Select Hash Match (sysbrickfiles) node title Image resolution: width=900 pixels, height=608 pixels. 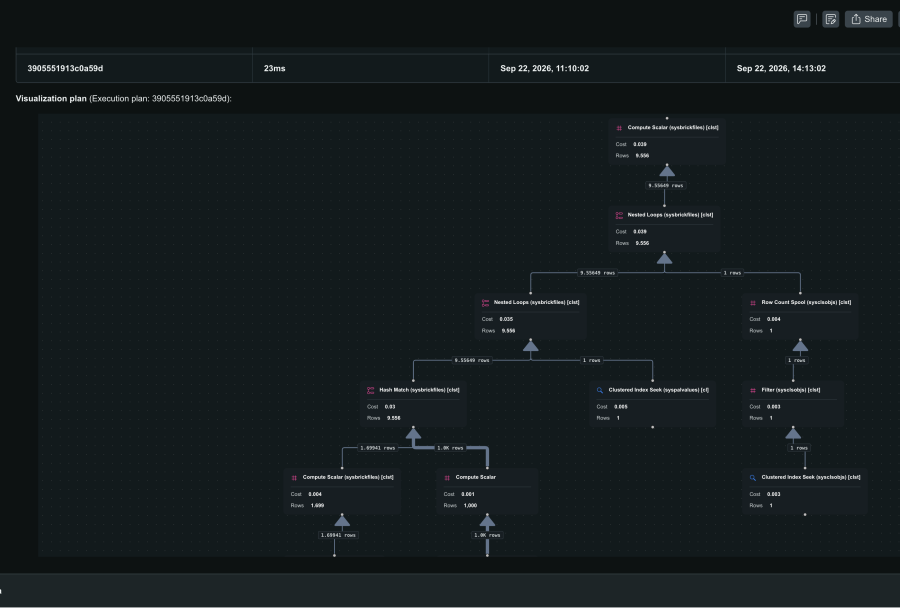pyautogui.click(x=419, y=390)
